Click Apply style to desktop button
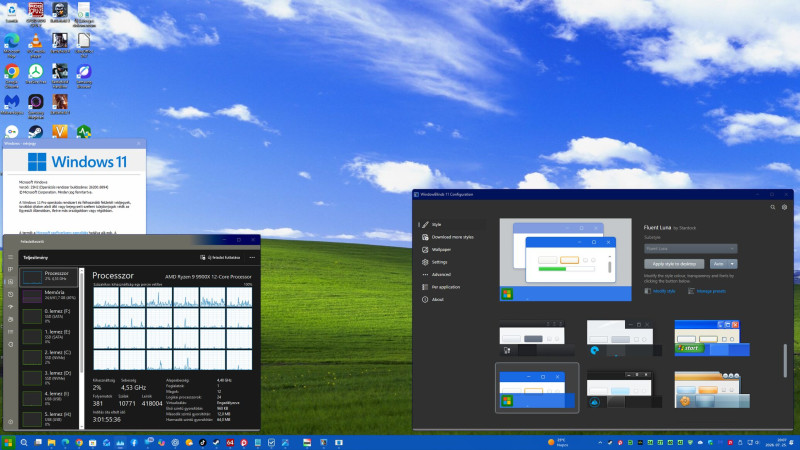800x450 pixels. [x=674, y=264]
